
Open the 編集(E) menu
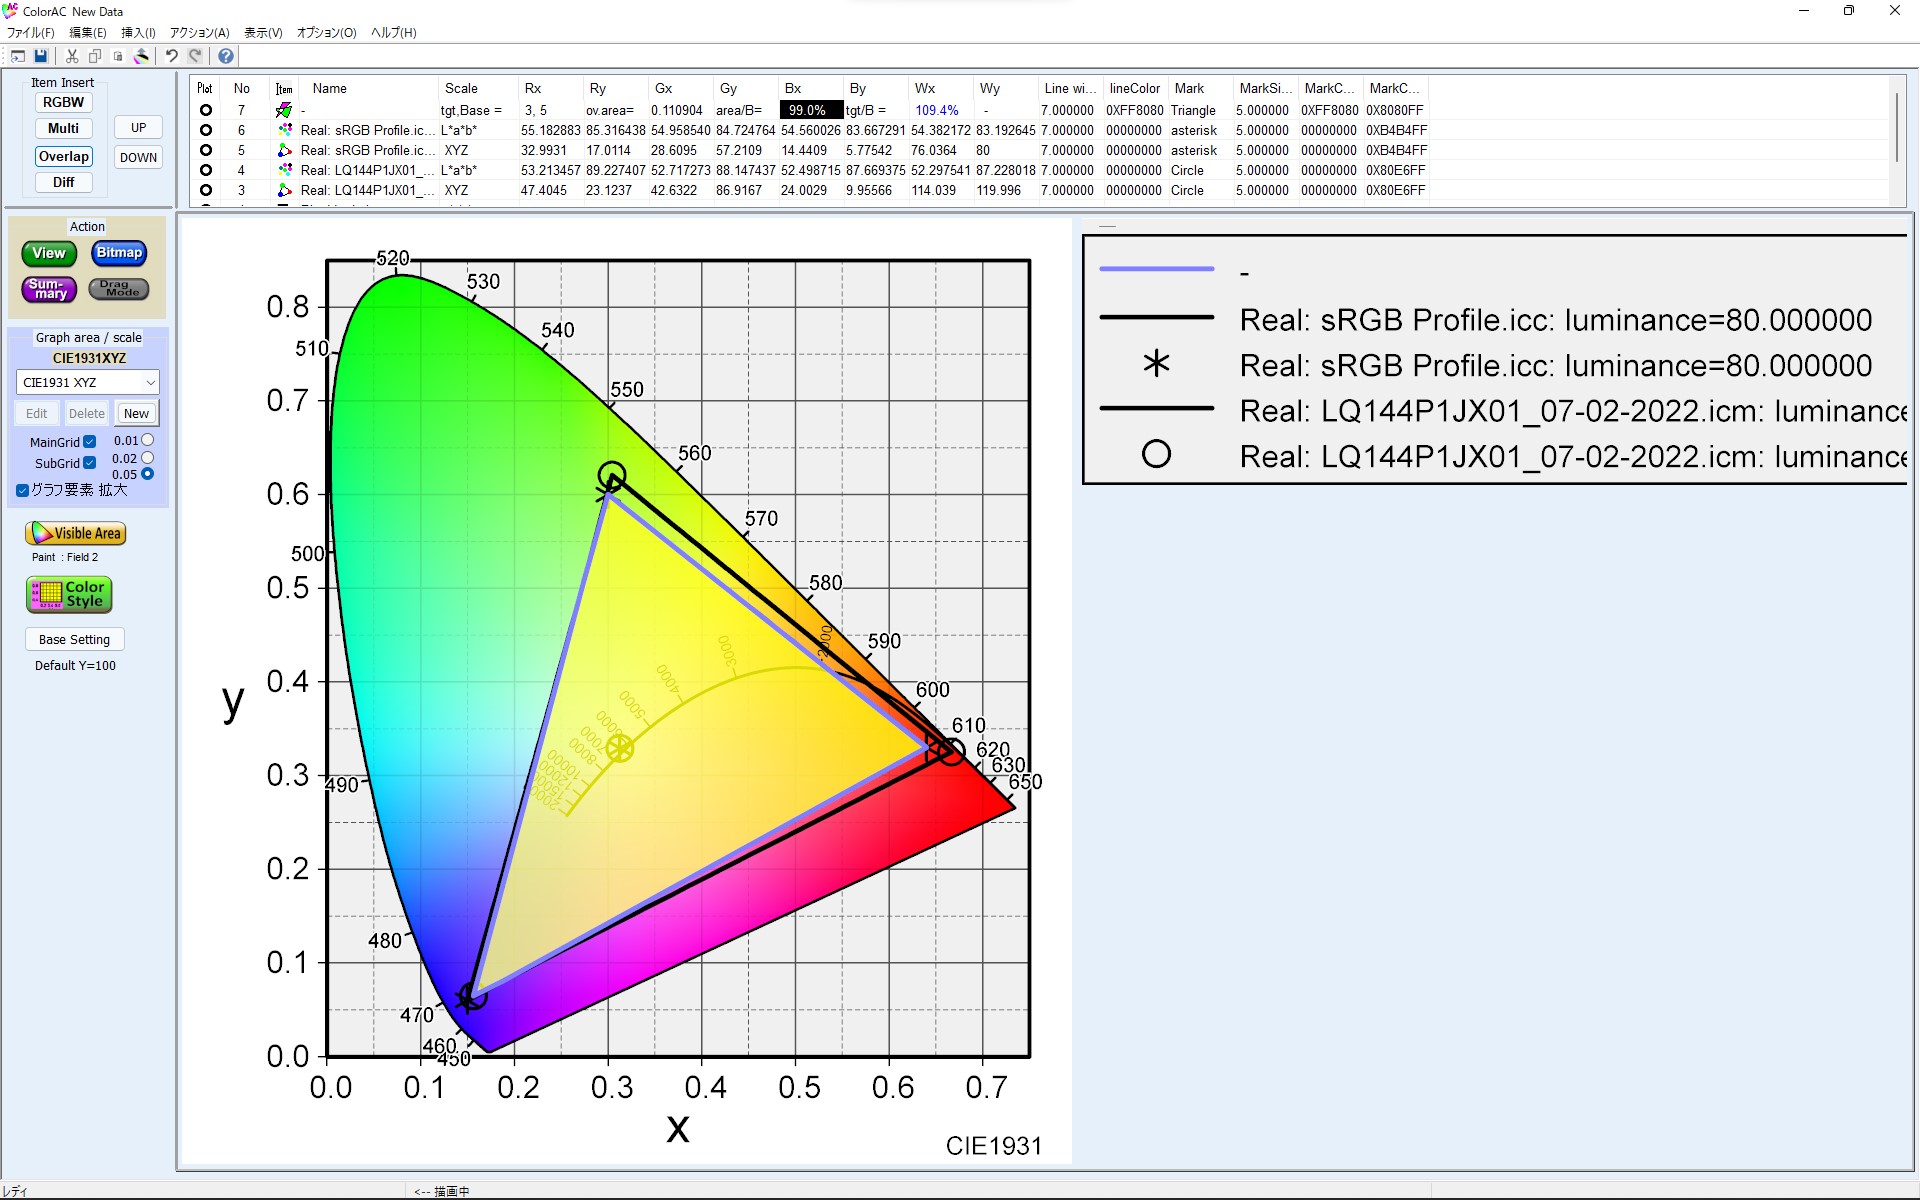click(x=88, y=33)
